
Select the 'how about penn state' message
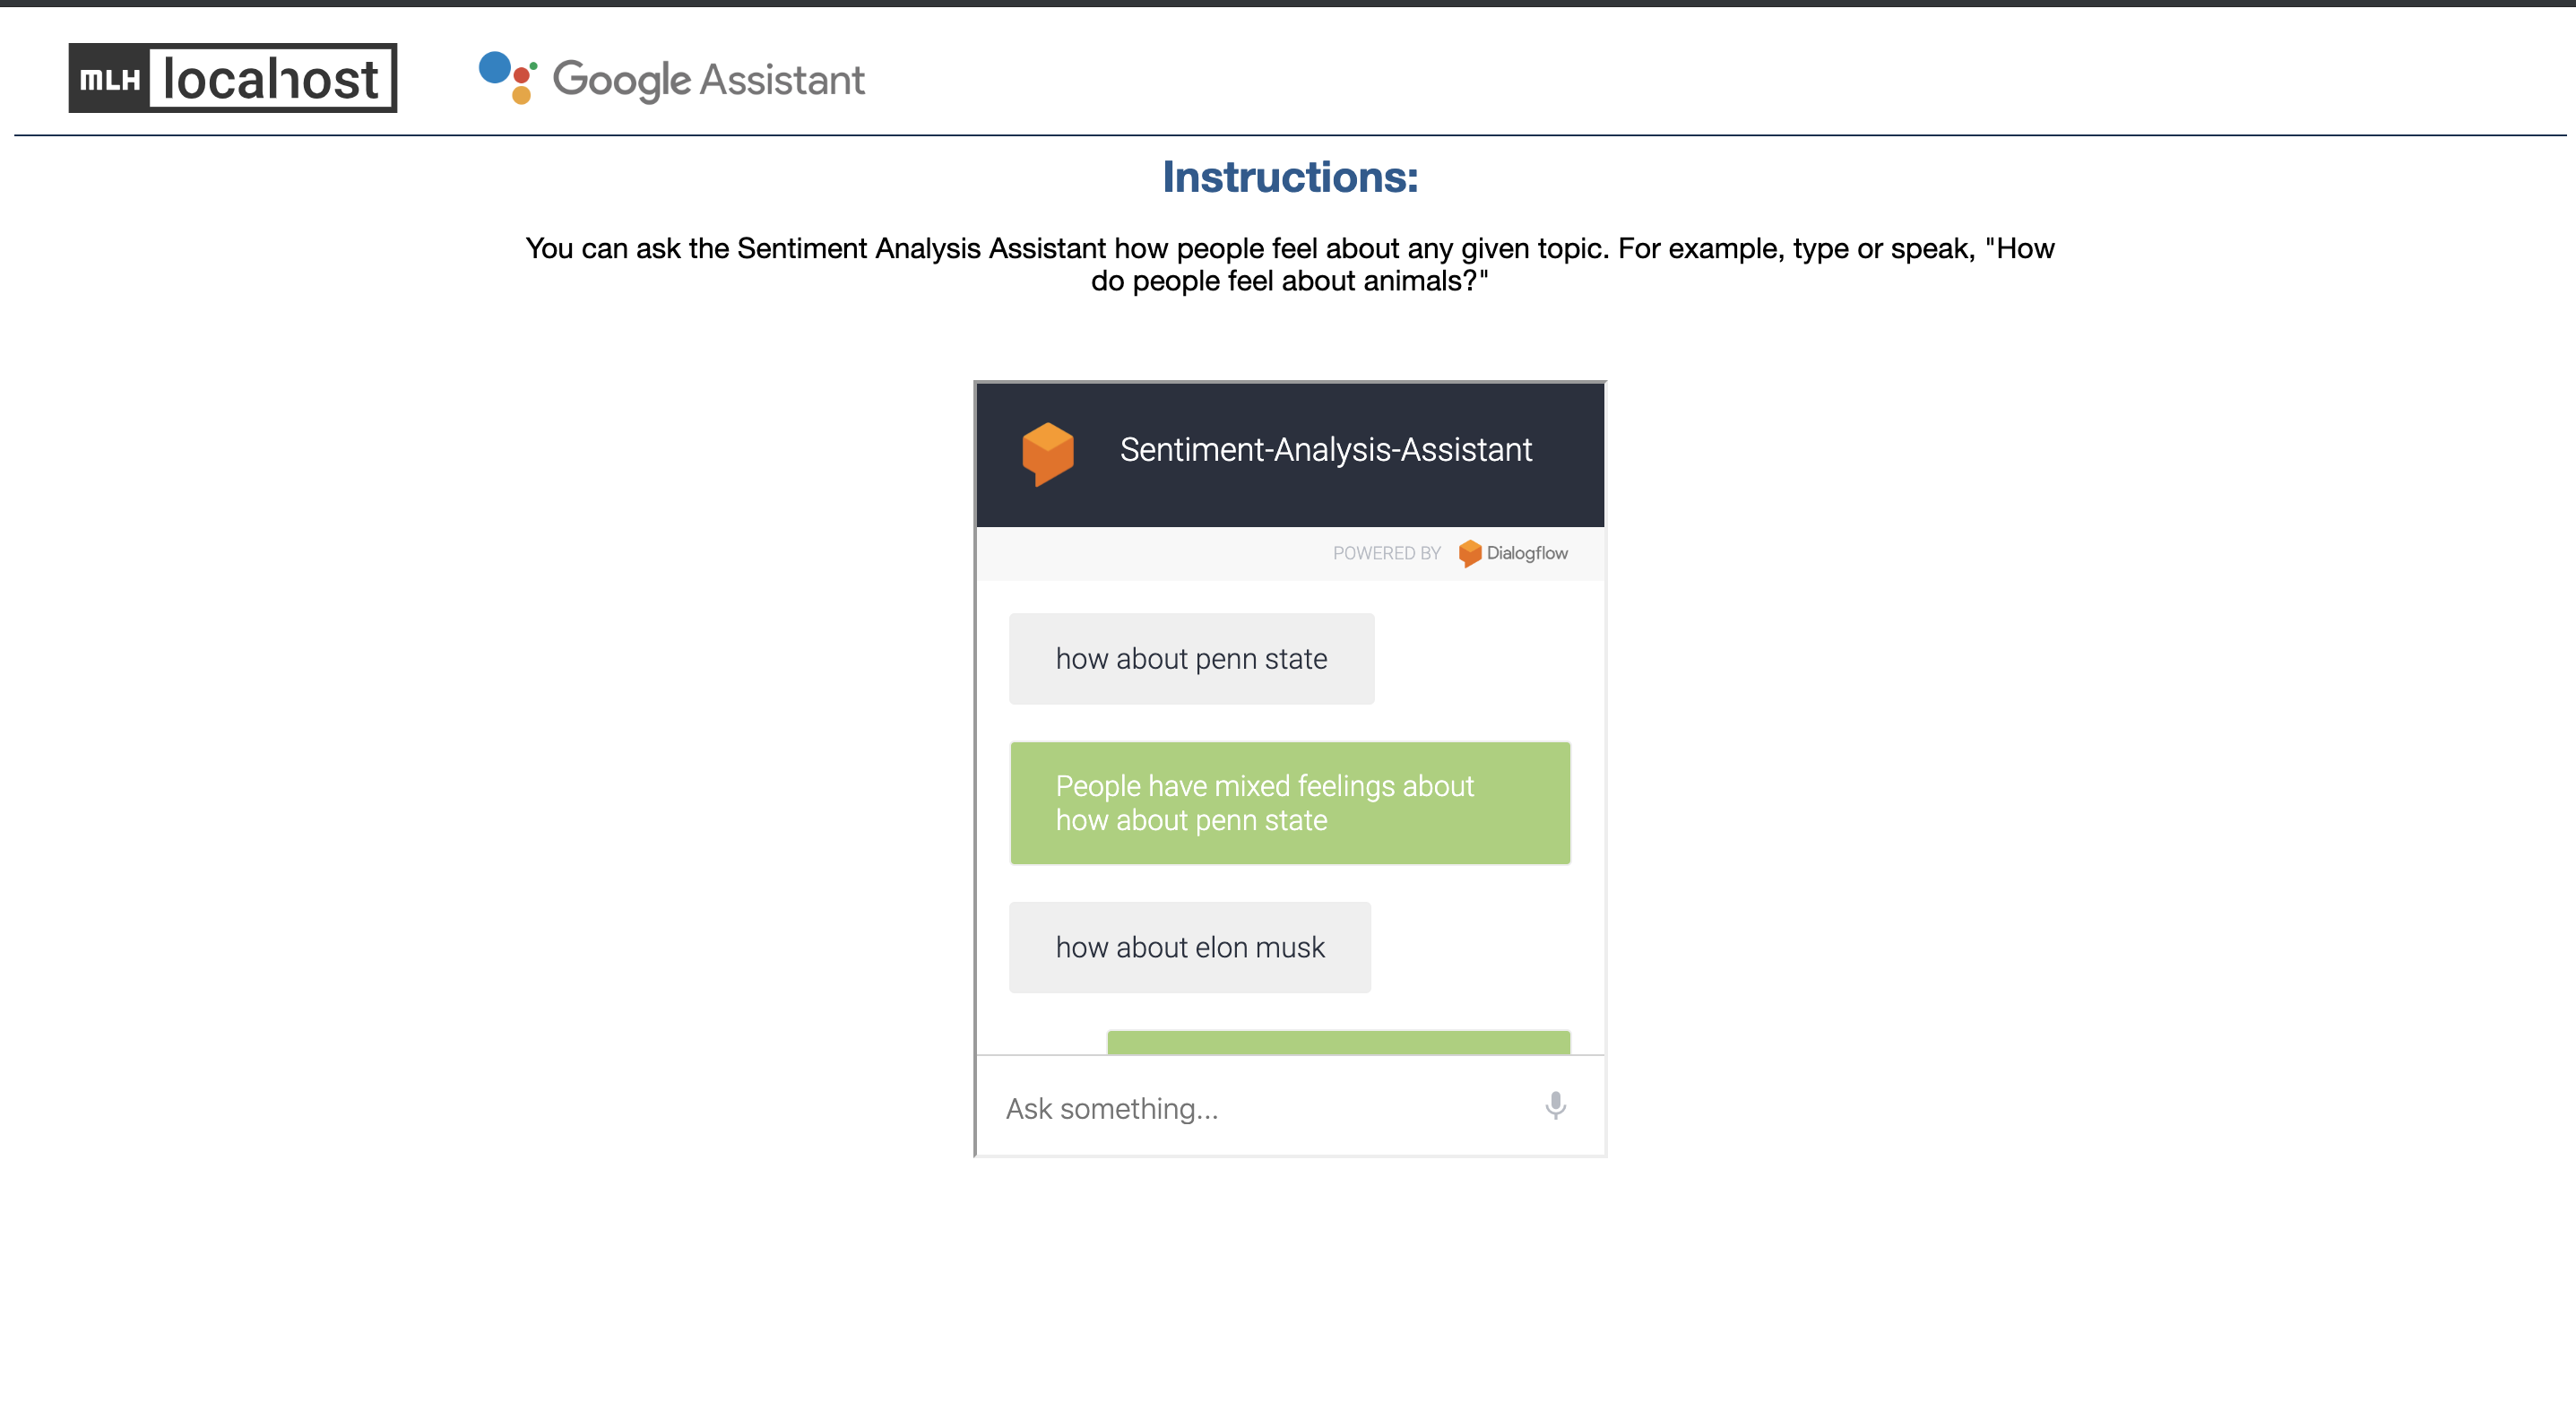[1190, 659]
